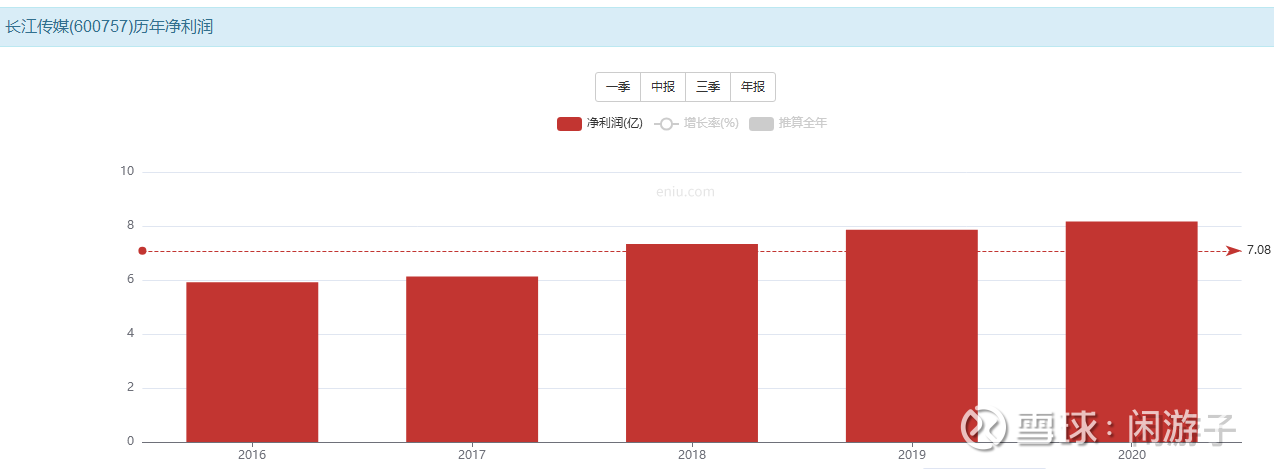Toggle the 增长率(%) legend series
Viewport: 1274px width, 469px height.
pyautogui.click(x=697, y=123)
